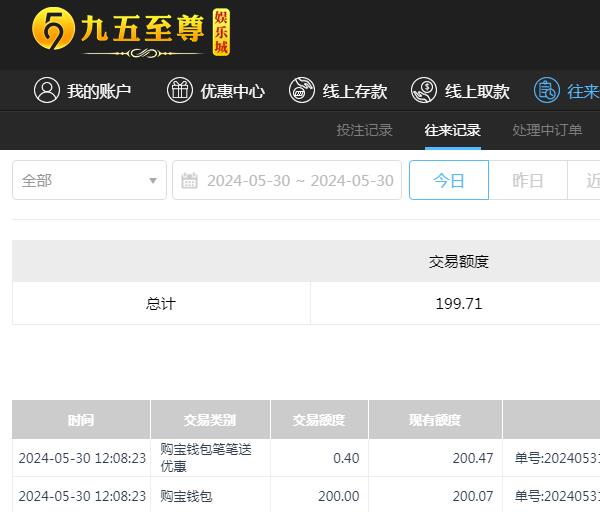Screen dimensions: 600x512
Task: Click the total value 199.71
Action: tap(459, 304)
